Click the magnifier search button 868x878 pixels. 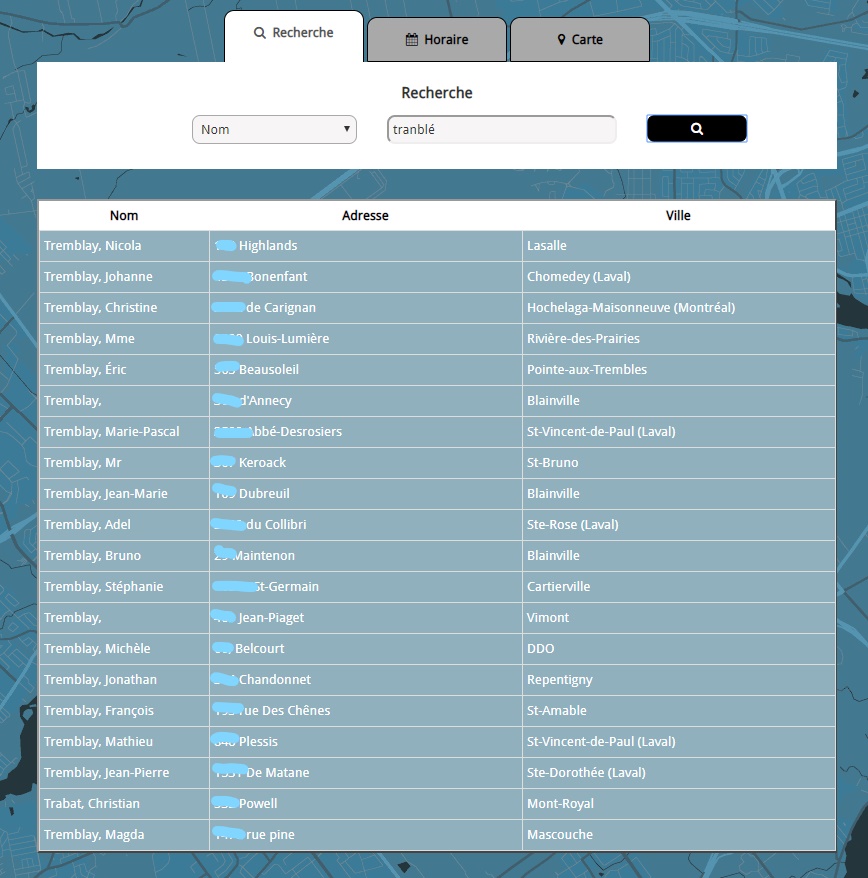click(x=696, y=129)
